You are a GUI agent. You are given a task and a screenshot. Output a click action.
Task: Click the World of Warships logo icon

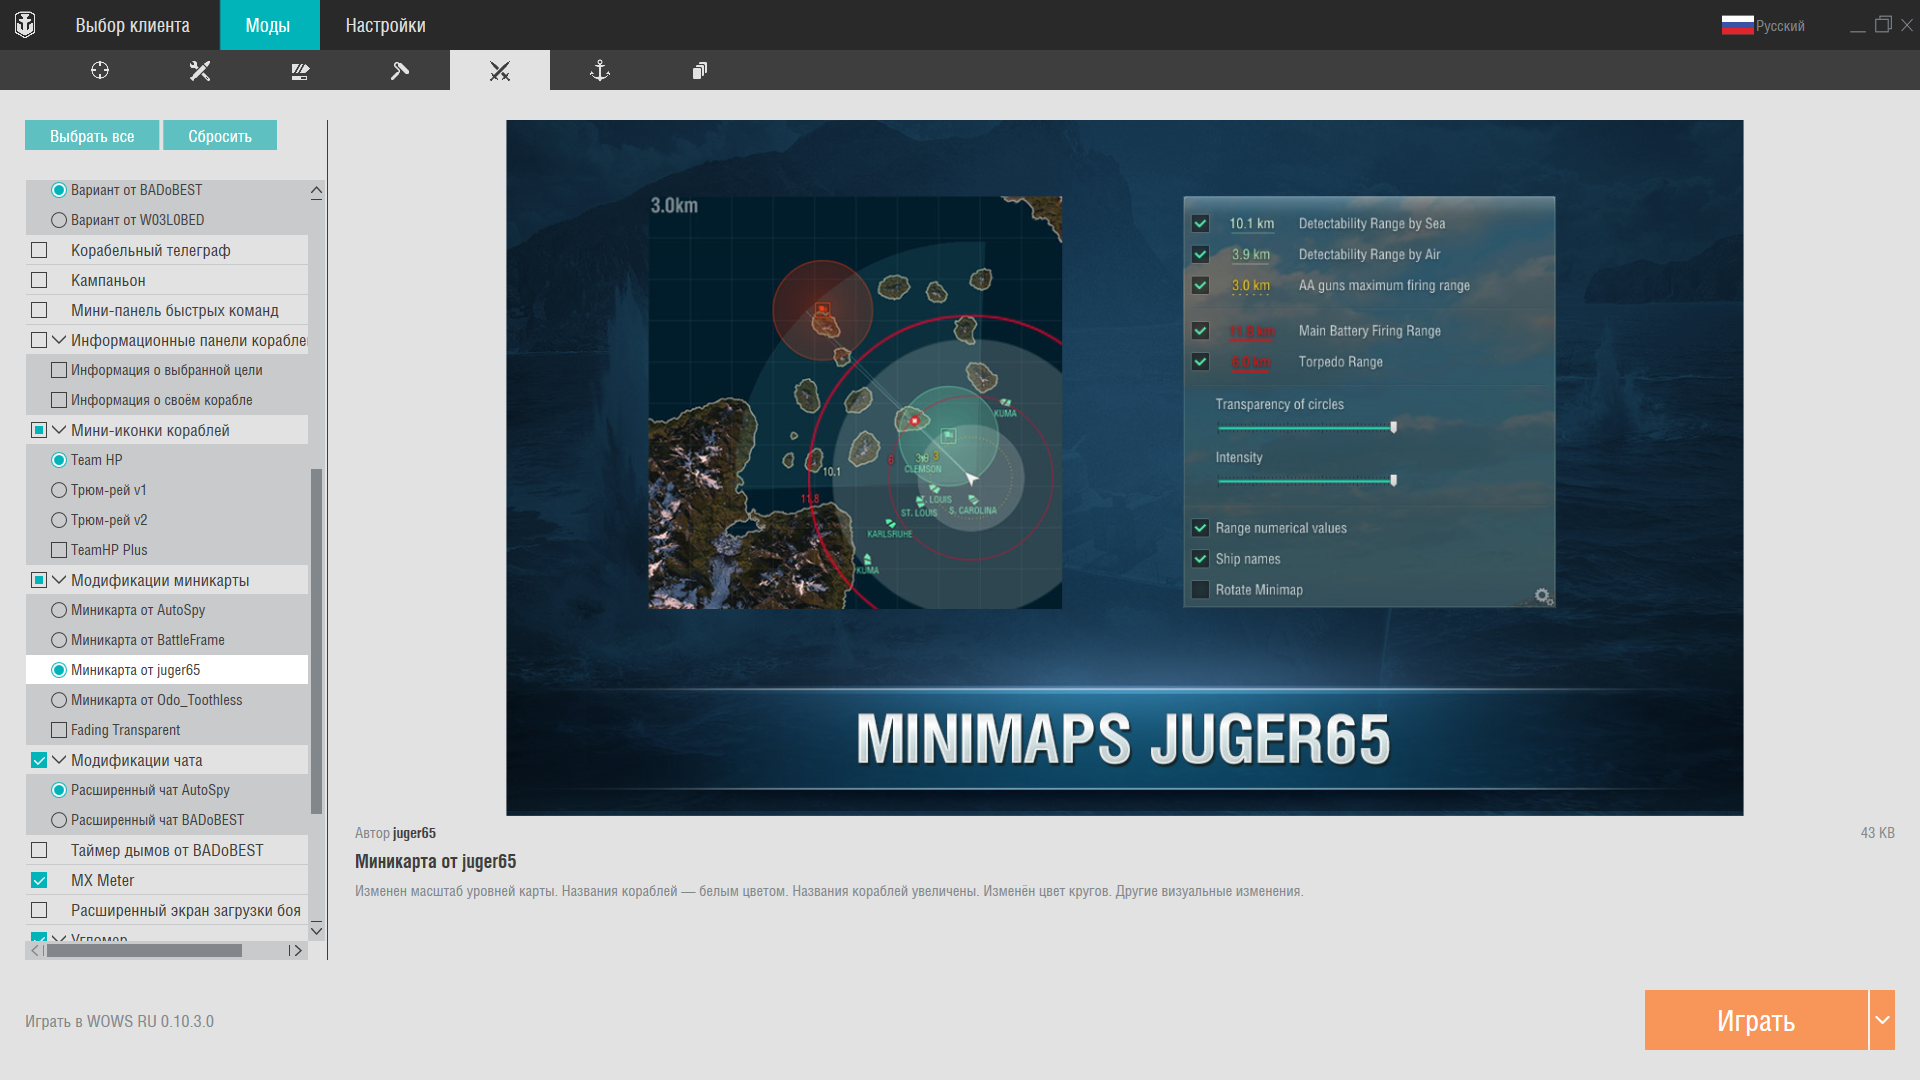[x=25, y=24]
